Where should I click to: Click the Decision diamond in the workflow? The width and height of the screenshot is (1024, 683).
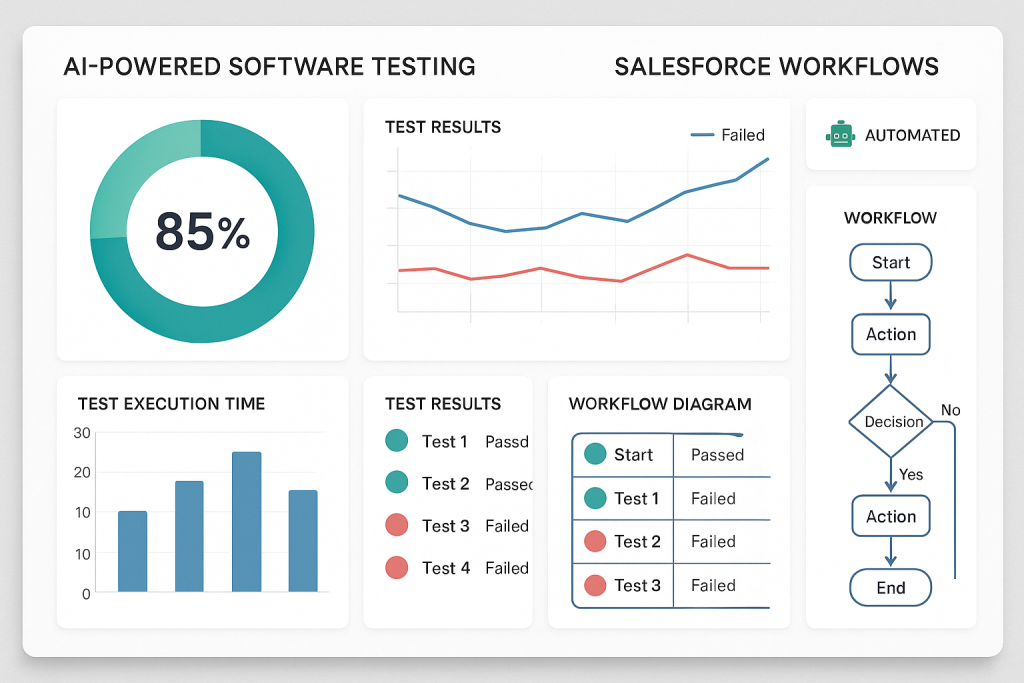891,421
